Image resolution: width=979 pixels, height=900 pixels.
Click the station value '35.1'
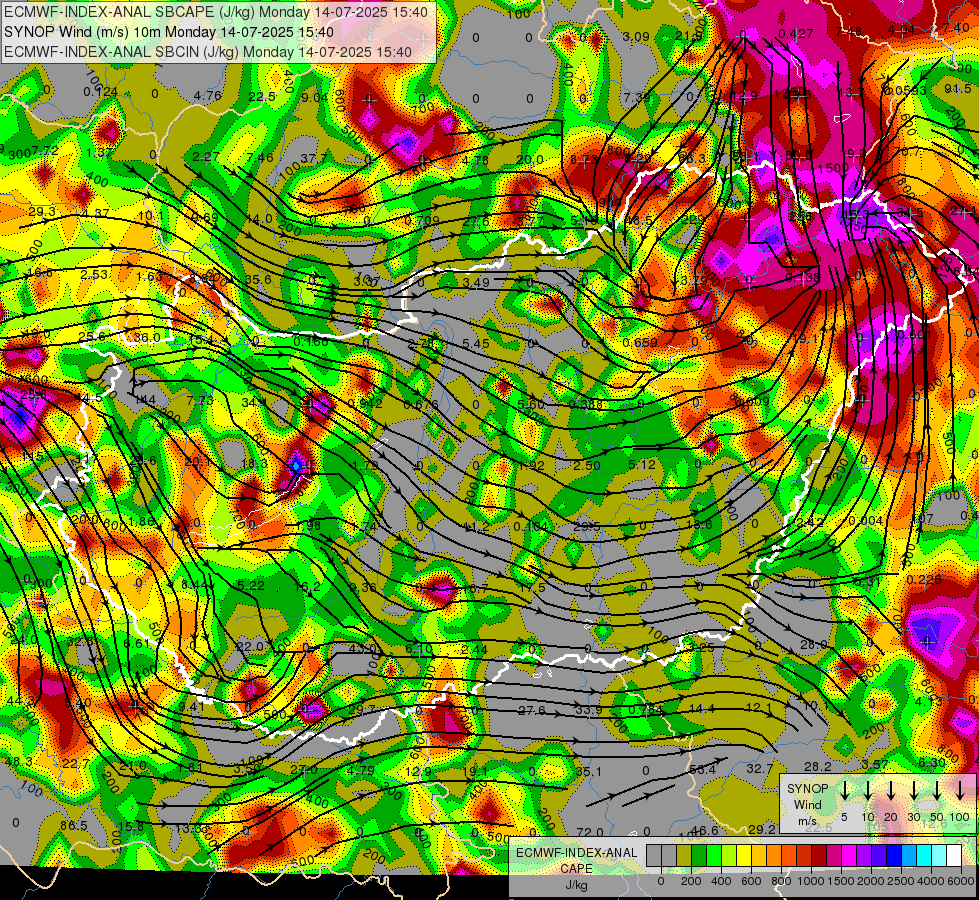pos(588,771)
